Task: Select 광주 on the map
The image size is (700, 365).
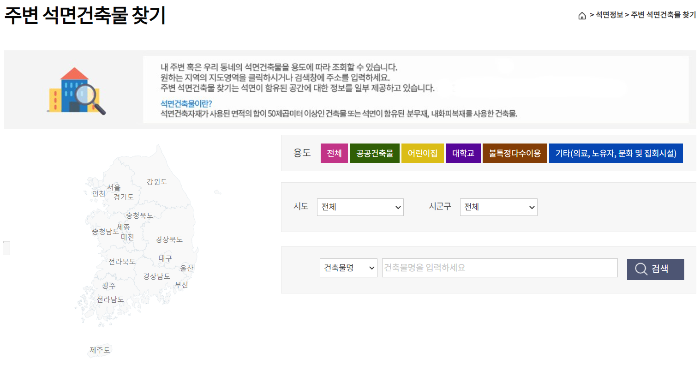Action: [109, 286]
